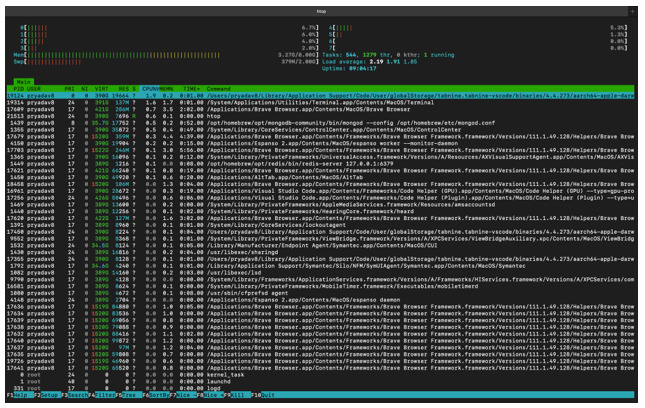645x408 pixels.
Task: Select the ControlCenter process row
Action: click(320, 130)
